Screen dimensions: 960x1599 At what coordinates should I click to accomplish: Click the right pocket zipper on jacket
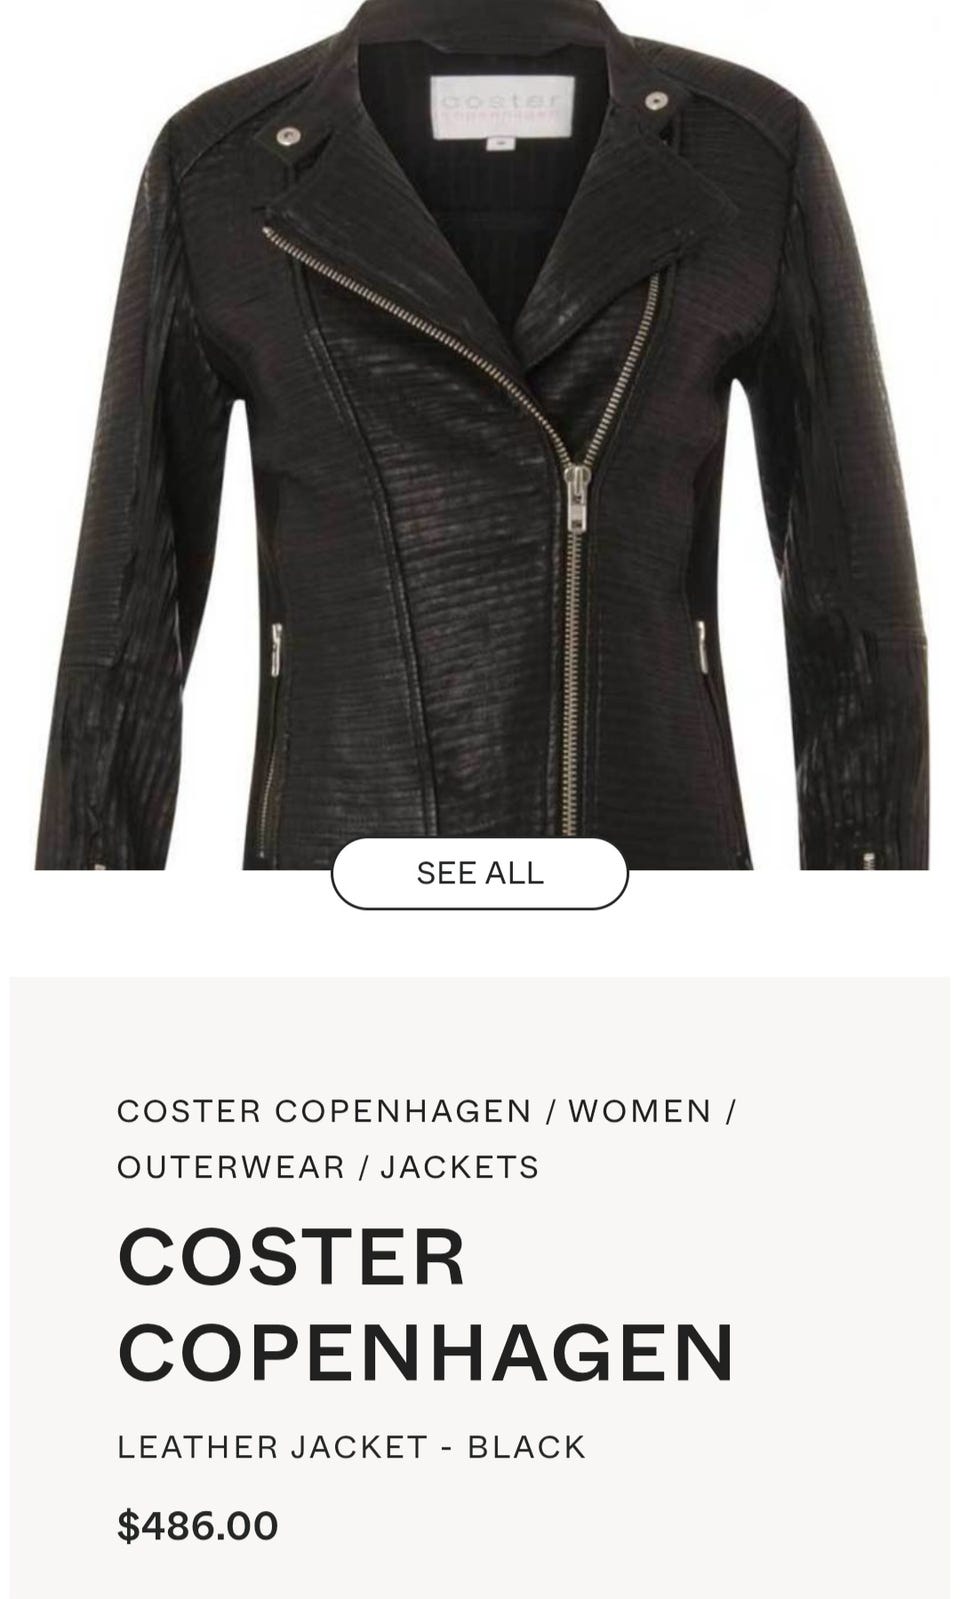coord(703,647)
